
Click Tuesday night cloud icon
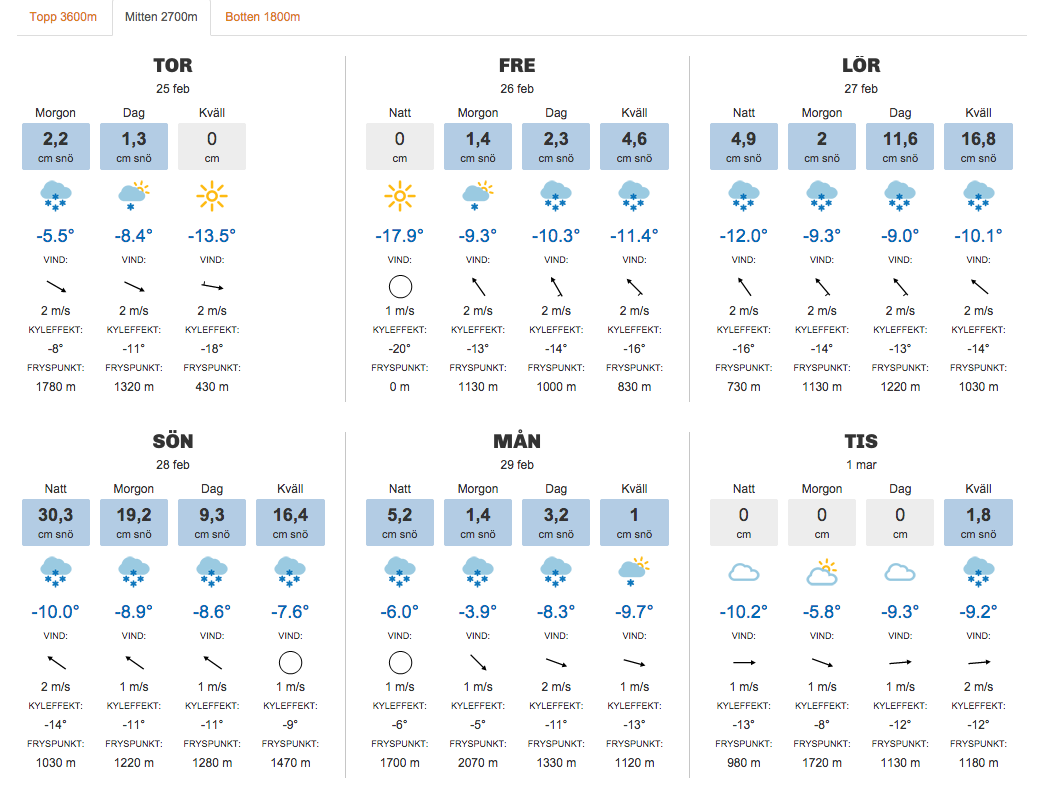pyautogui.click(x=744, y=572)
